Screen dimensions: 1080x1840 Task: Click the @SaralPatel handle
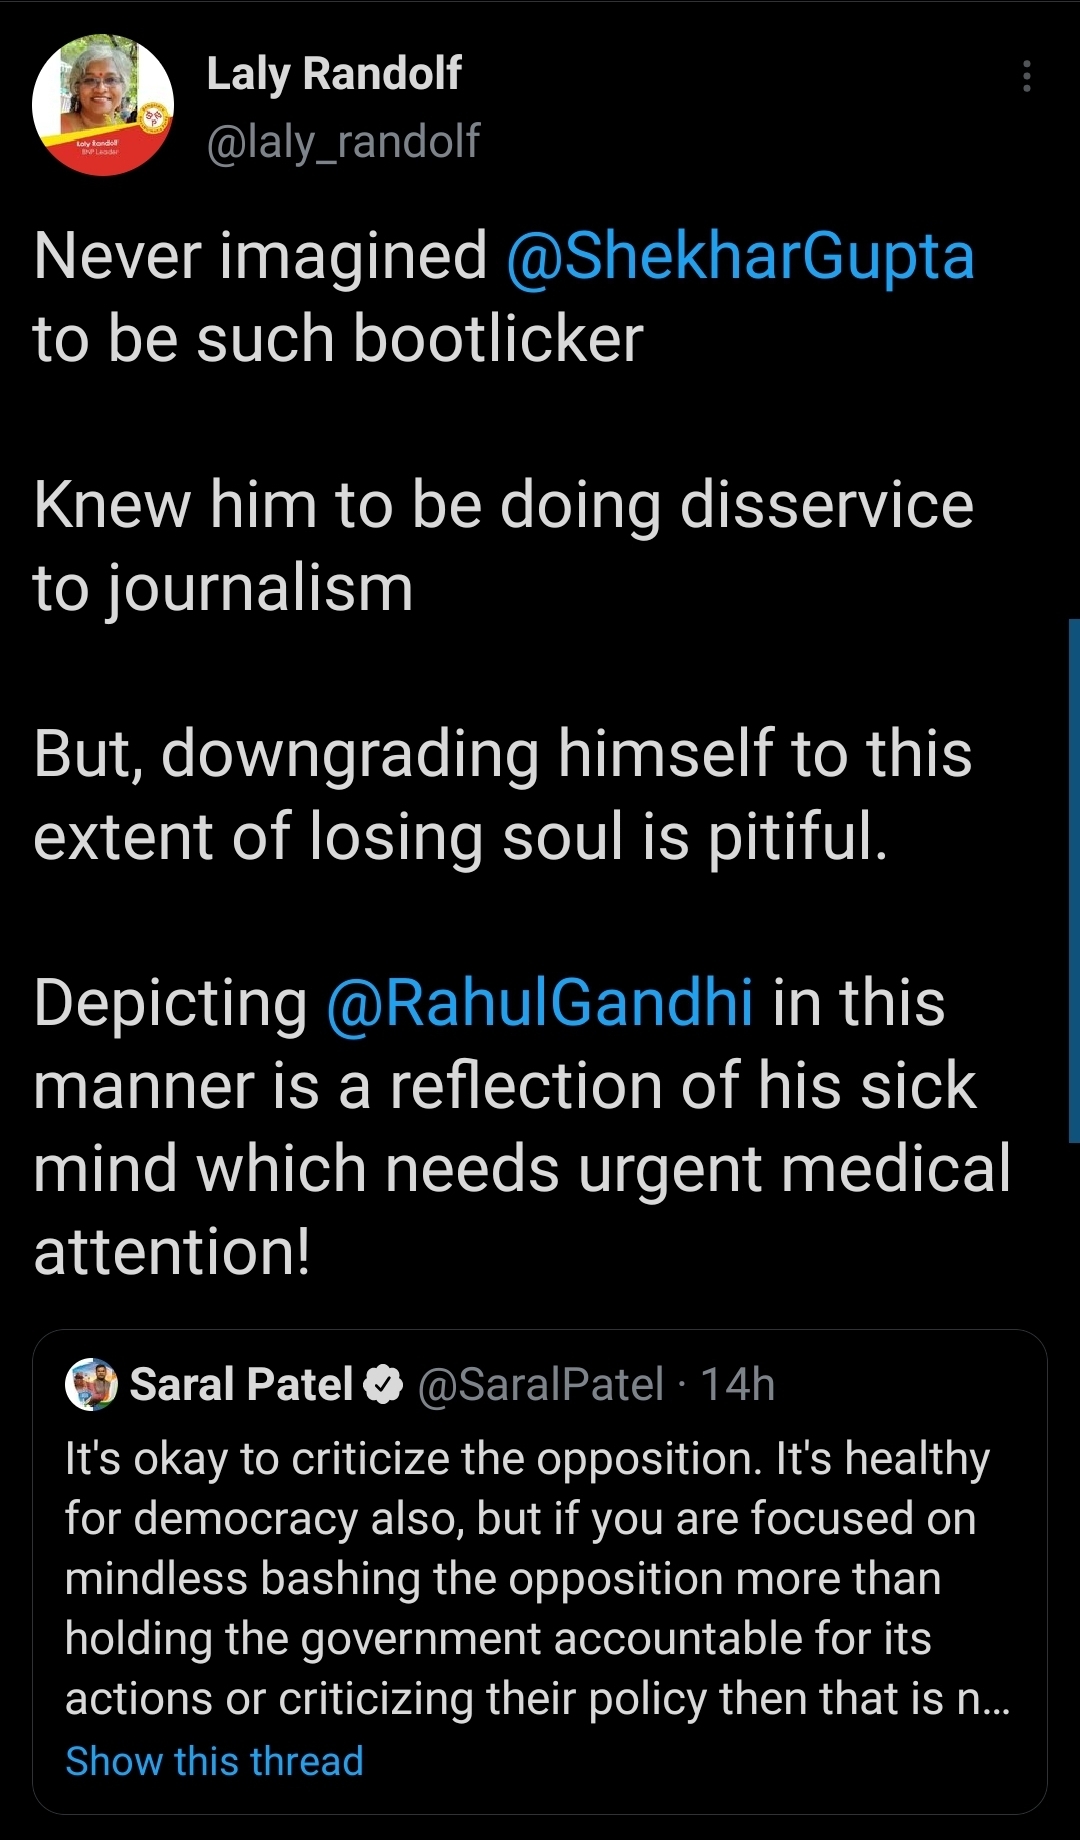point(540,1385)
